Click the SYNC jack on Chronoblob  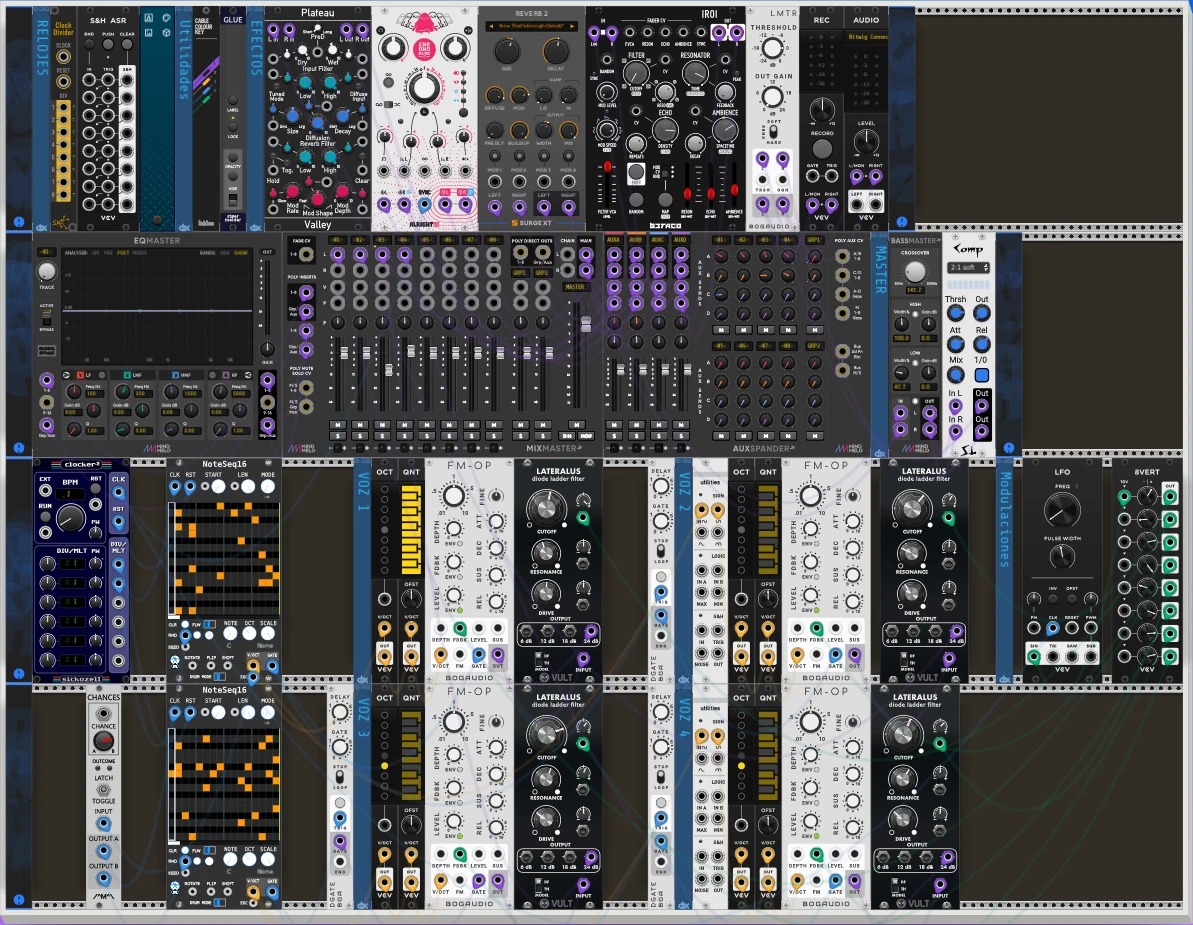(425, 205)
